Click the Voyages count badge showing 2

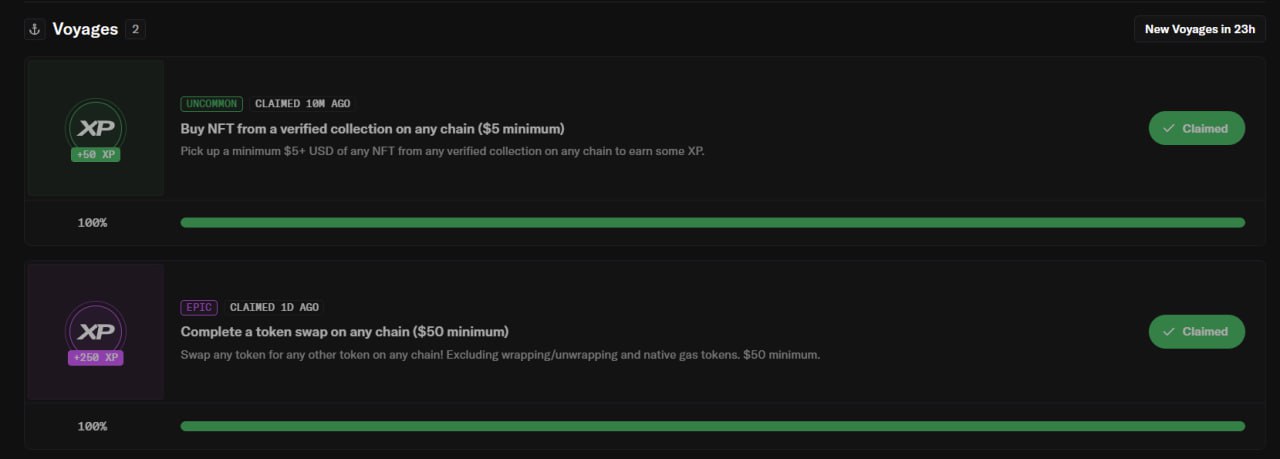coord(135,29)
